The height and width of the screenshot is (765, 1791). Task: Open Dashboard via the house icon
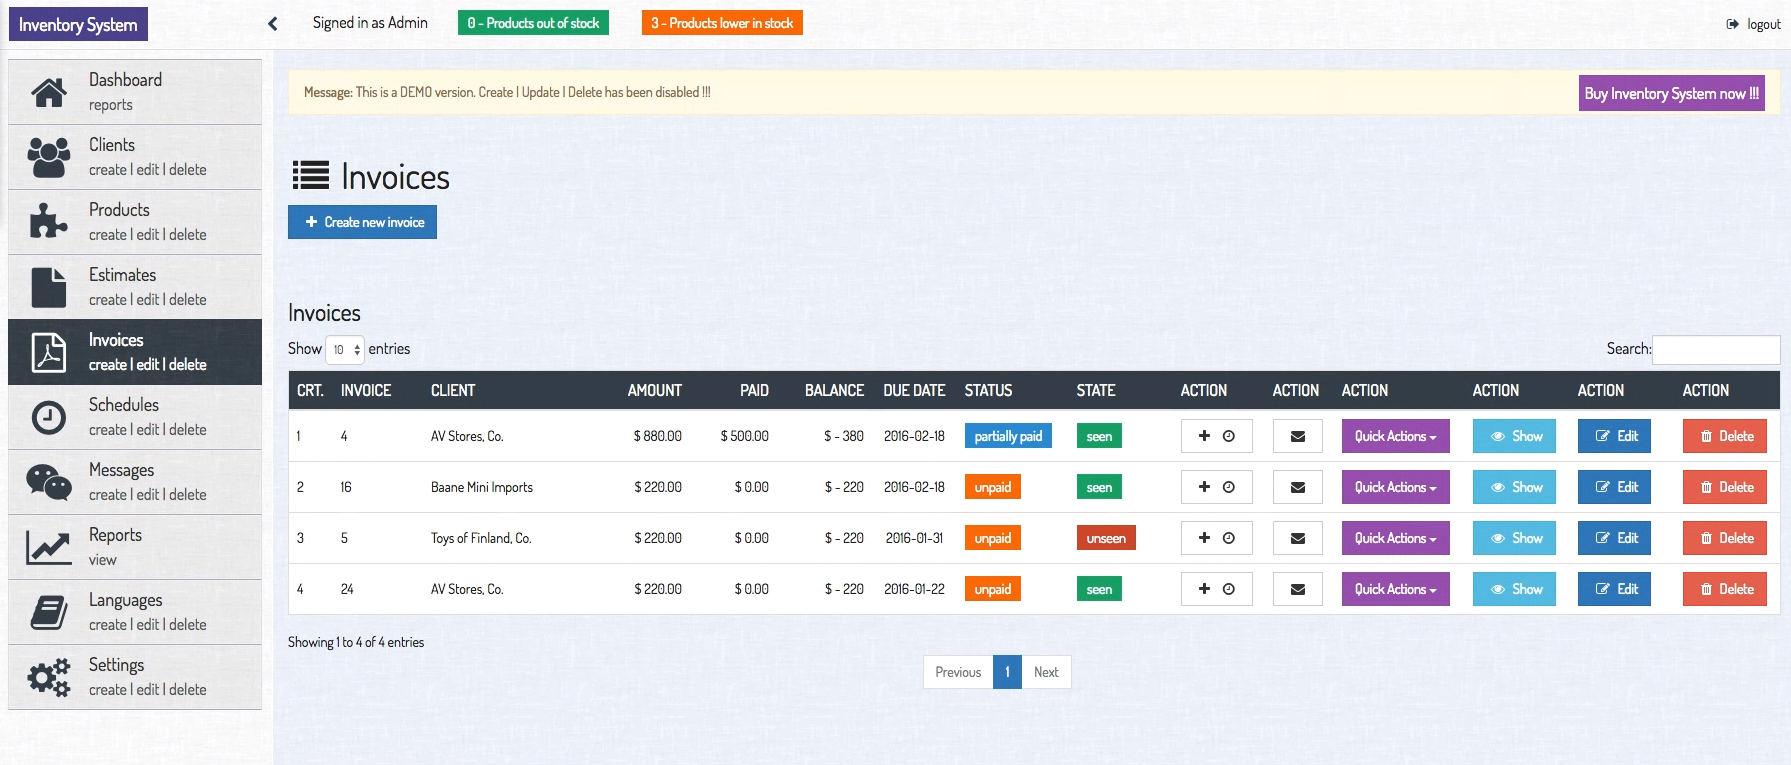tap(48, 92)
